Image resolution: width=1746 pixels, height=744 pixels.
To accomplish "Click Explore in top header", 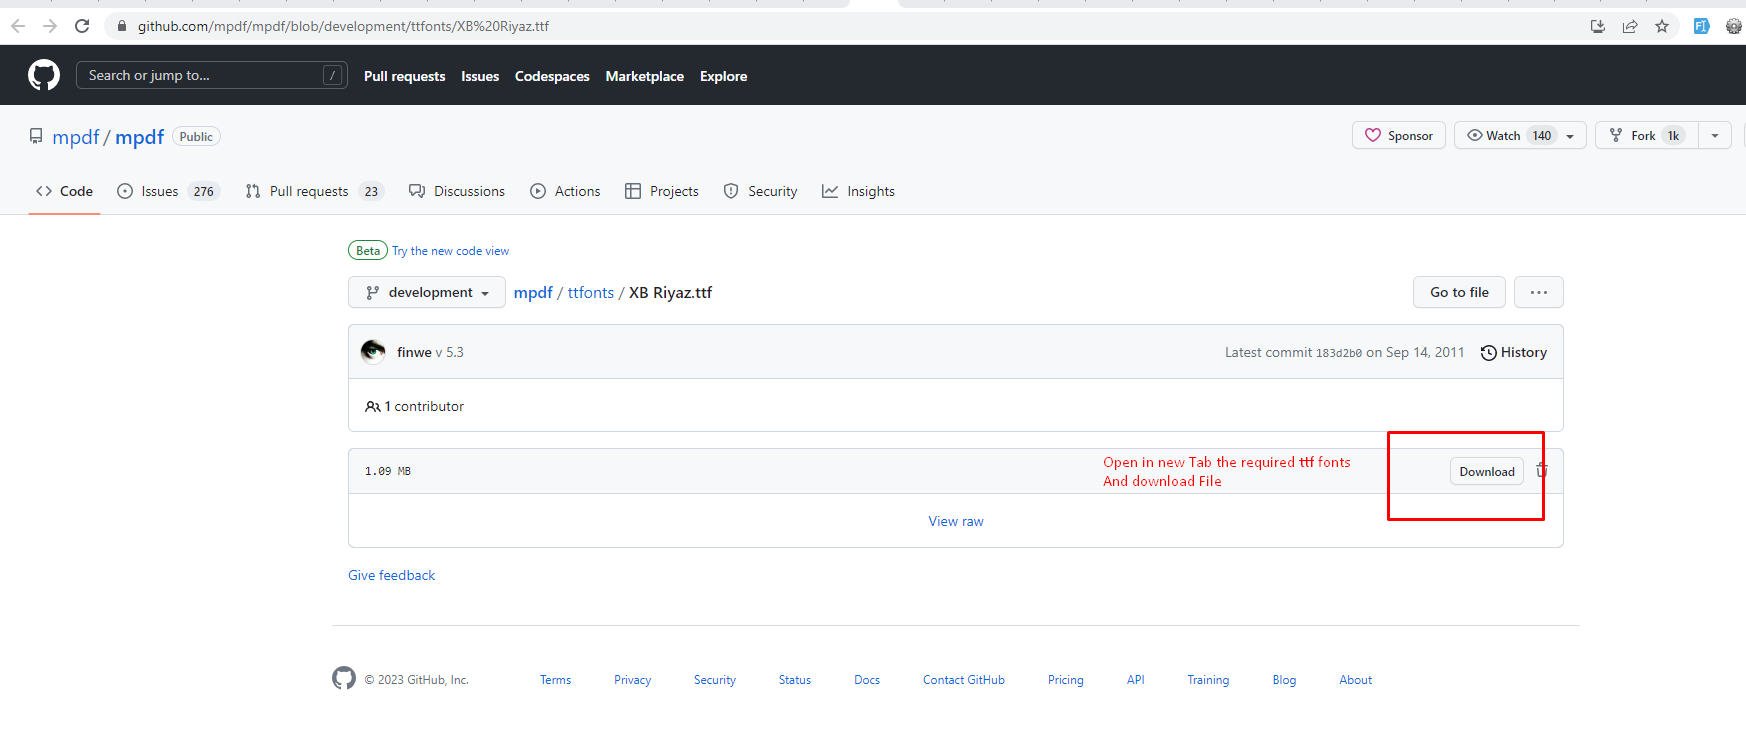I will coord(724,76).
